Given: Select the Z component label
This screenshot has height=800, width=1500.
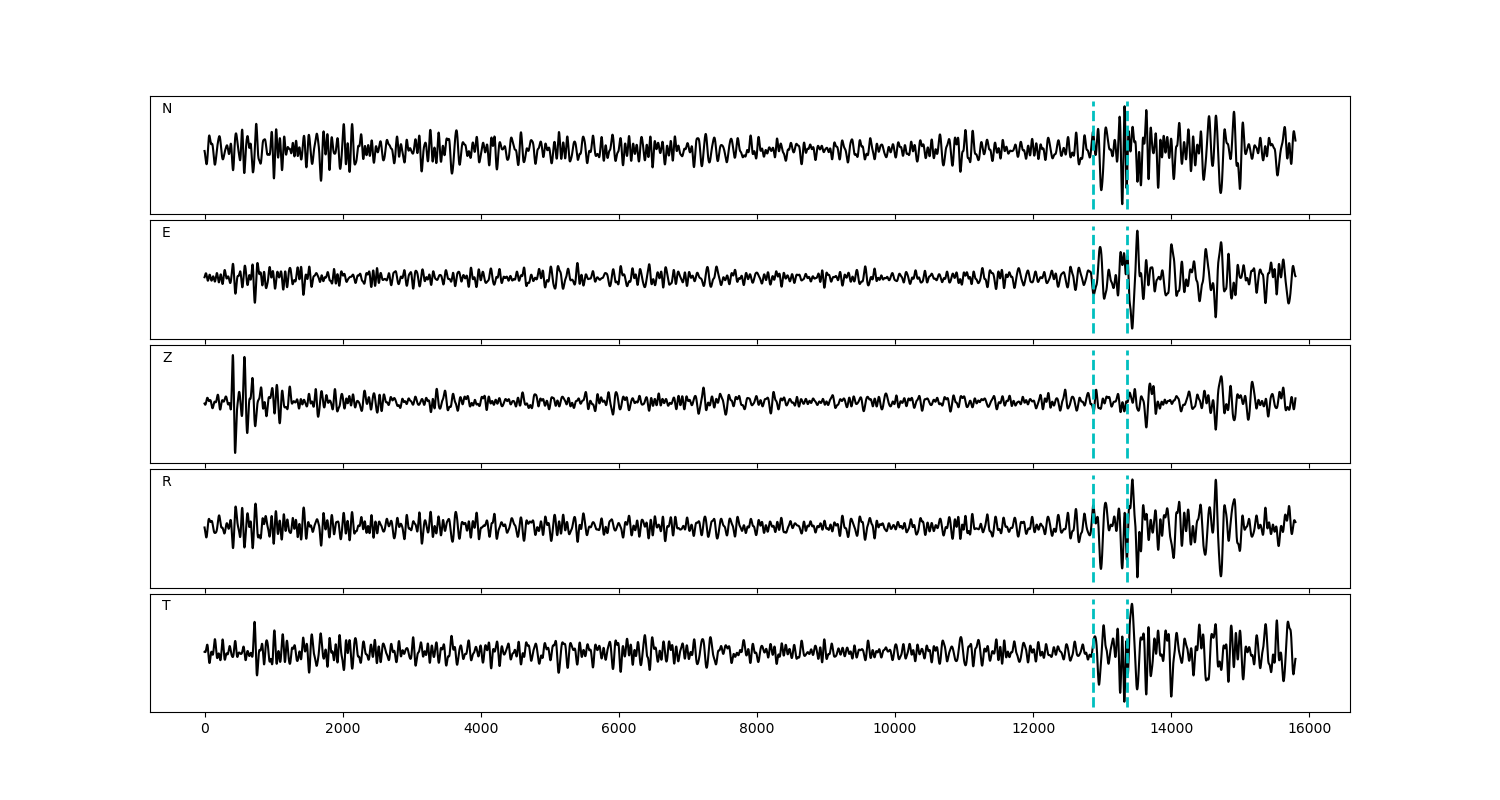Looking at the screenshot, I should click(x=167, y=358).
